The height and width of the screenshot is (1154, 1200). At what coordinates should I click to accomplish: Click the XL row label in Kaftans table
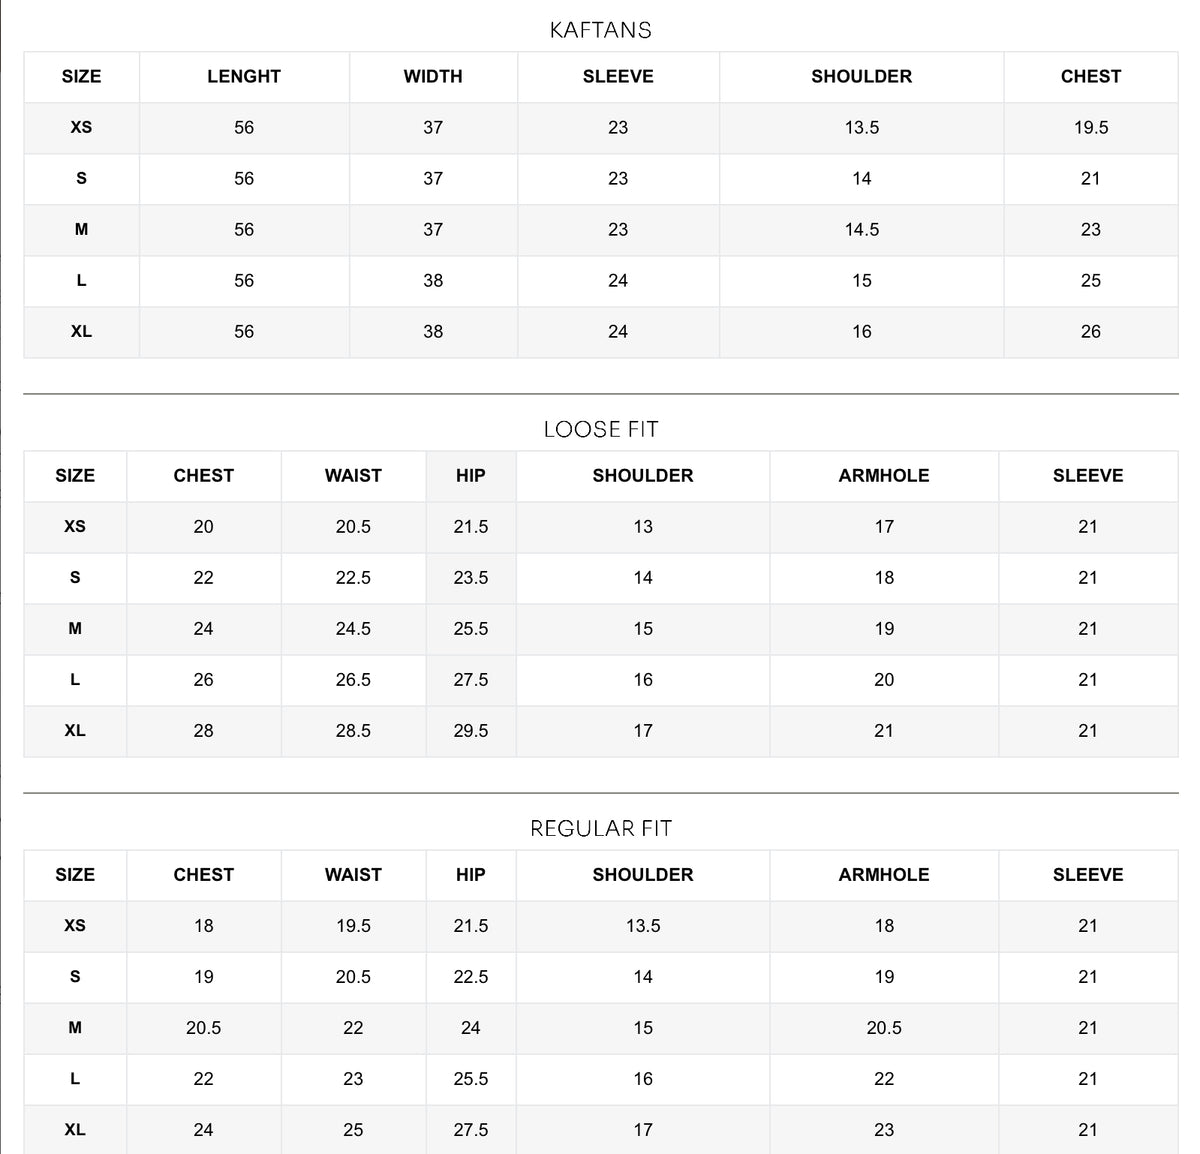(81, 332)
